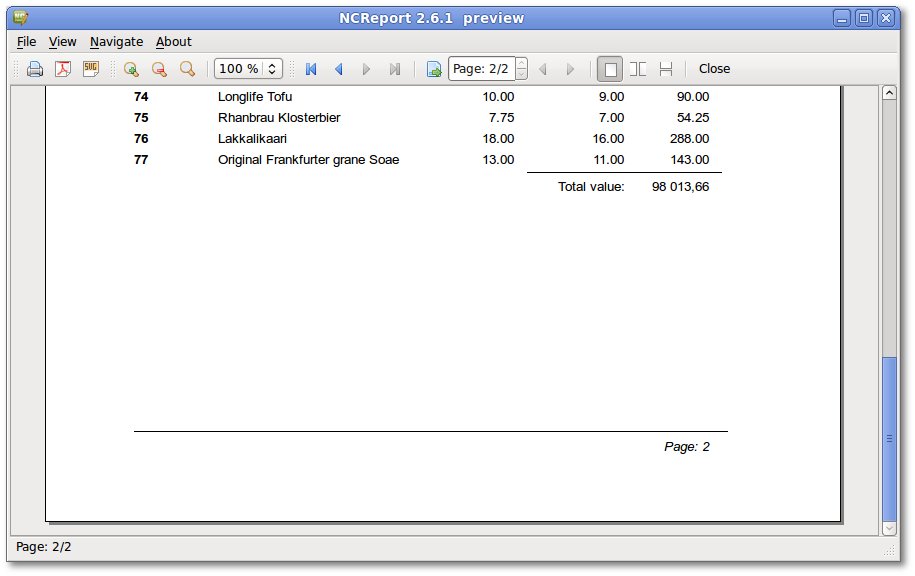
Task: Print the report using the printer icon
Action: point(35,69)
